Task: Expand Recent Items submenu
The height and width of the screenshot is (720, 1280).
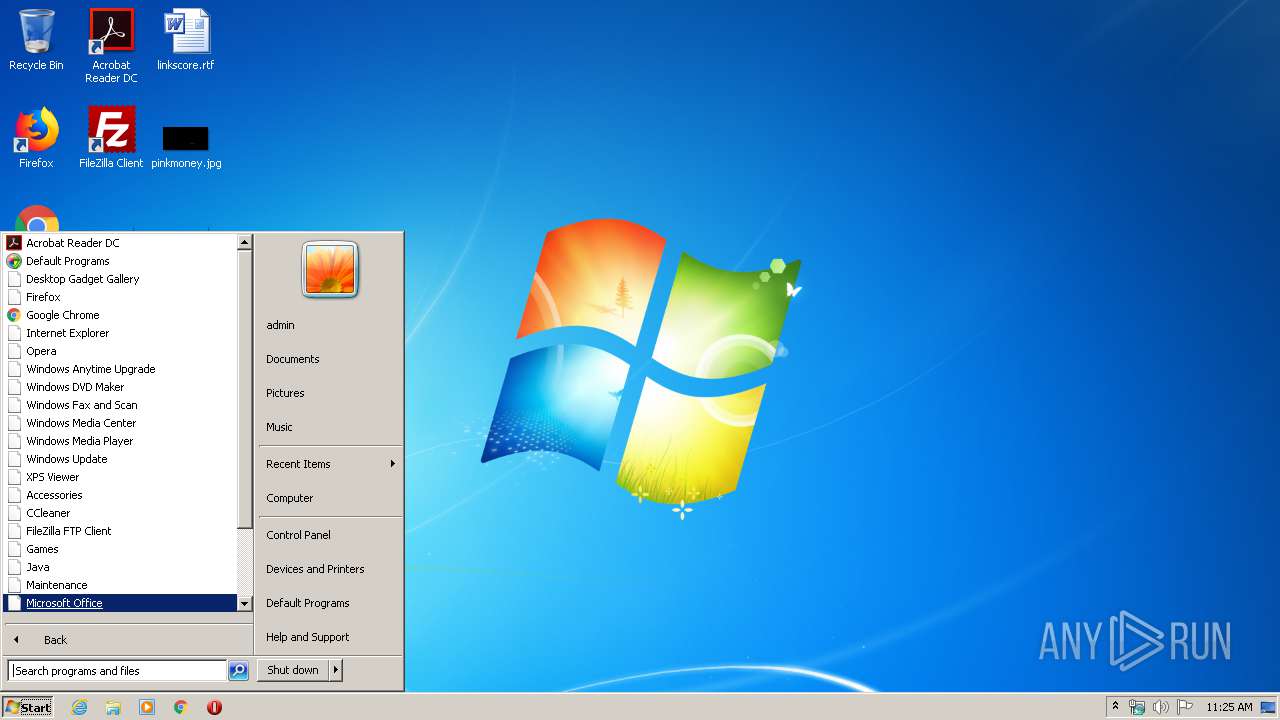Action: [x=330, y=464]
